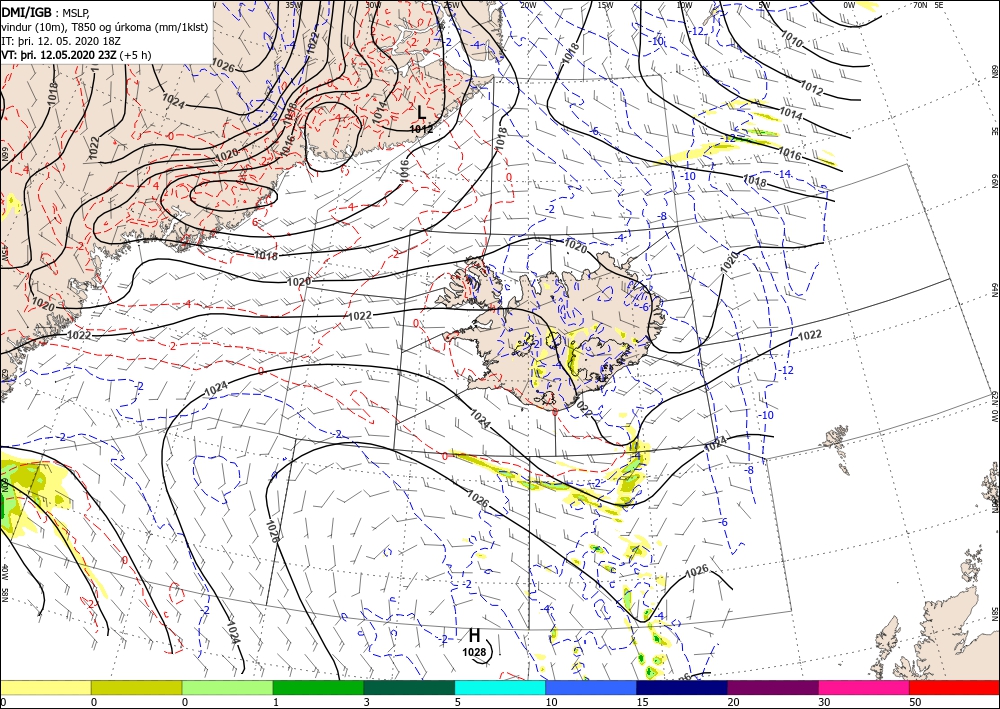Click the blue "-14" temperature label

click(784, 174)
